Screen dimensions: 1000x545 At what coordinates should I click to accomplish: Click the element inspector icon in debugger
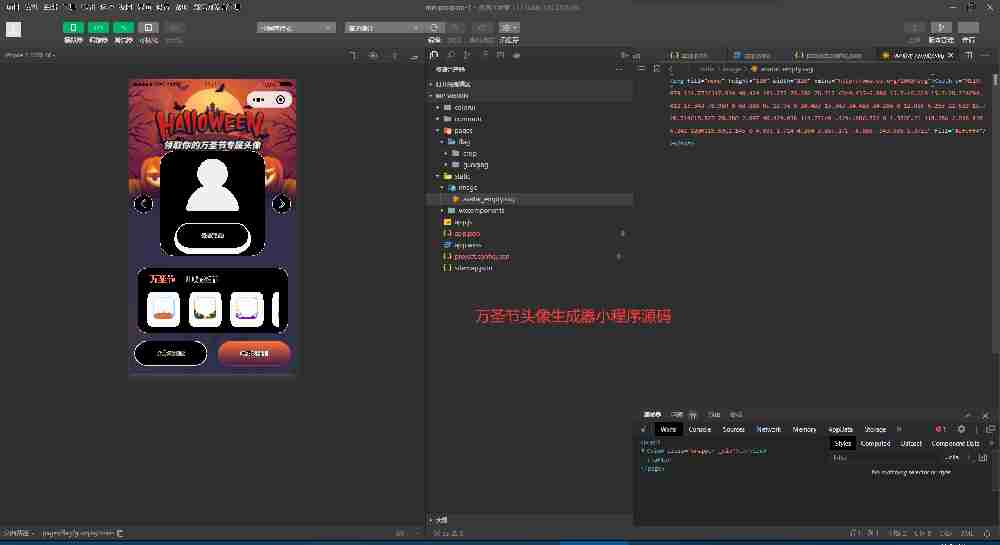click(643, 429)
